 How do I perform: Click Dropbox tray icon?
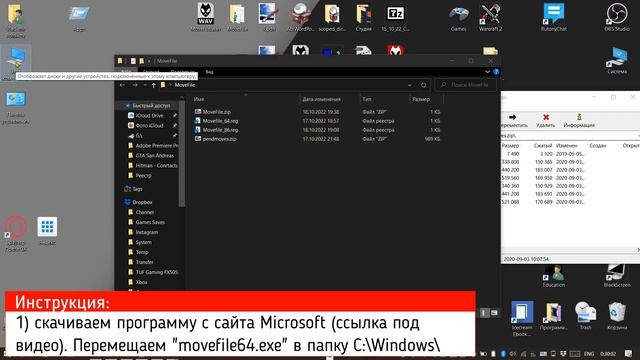pyautogui.click(x=563, y=353)
